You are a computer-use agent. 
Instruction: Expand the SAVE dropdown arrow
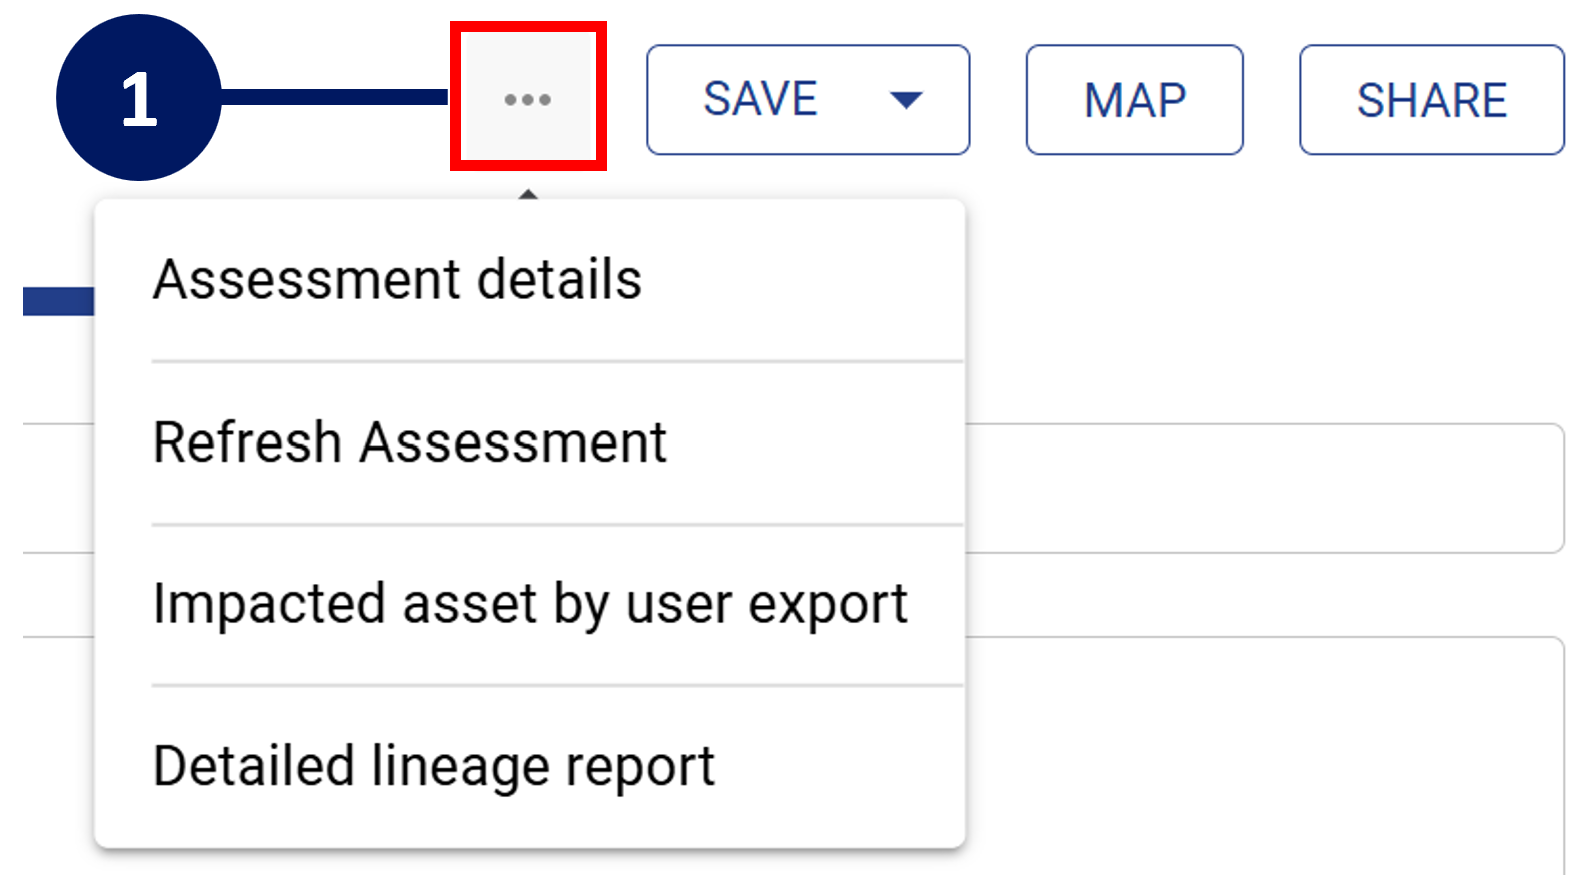906,99
